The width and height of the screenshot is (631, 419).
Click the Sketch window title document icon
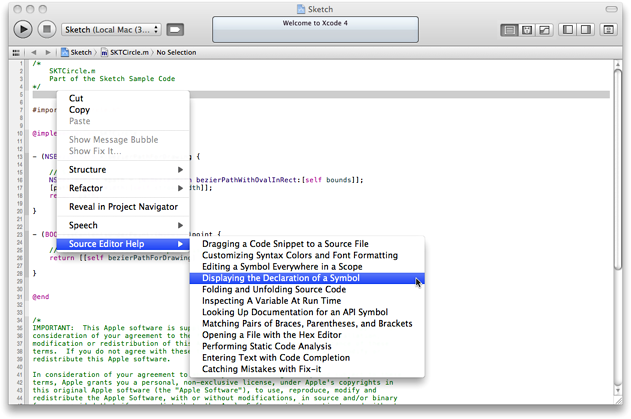301,9
